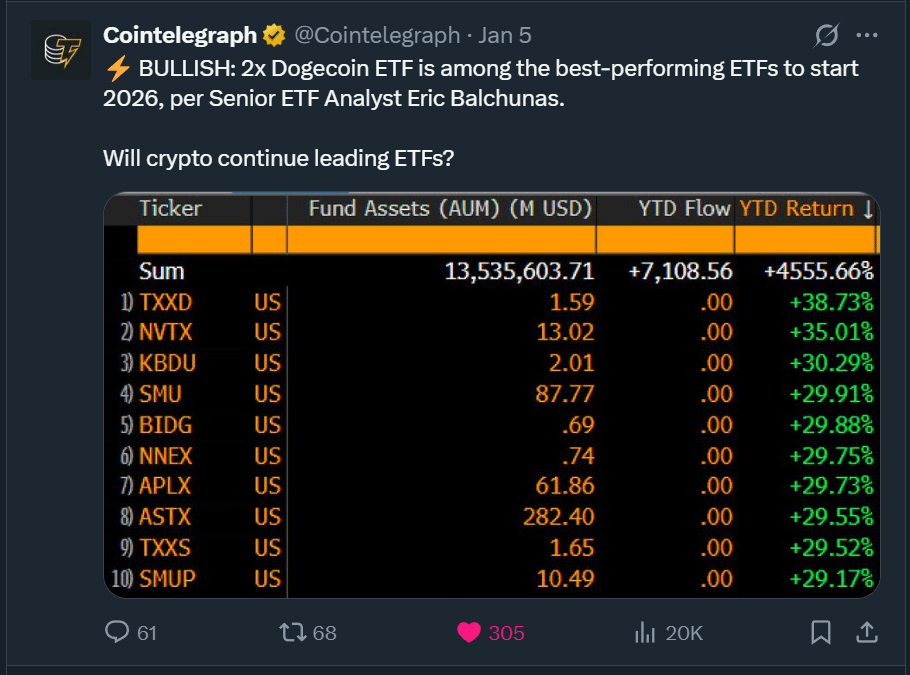Click the gold verified badge

(x=273, y=36)
